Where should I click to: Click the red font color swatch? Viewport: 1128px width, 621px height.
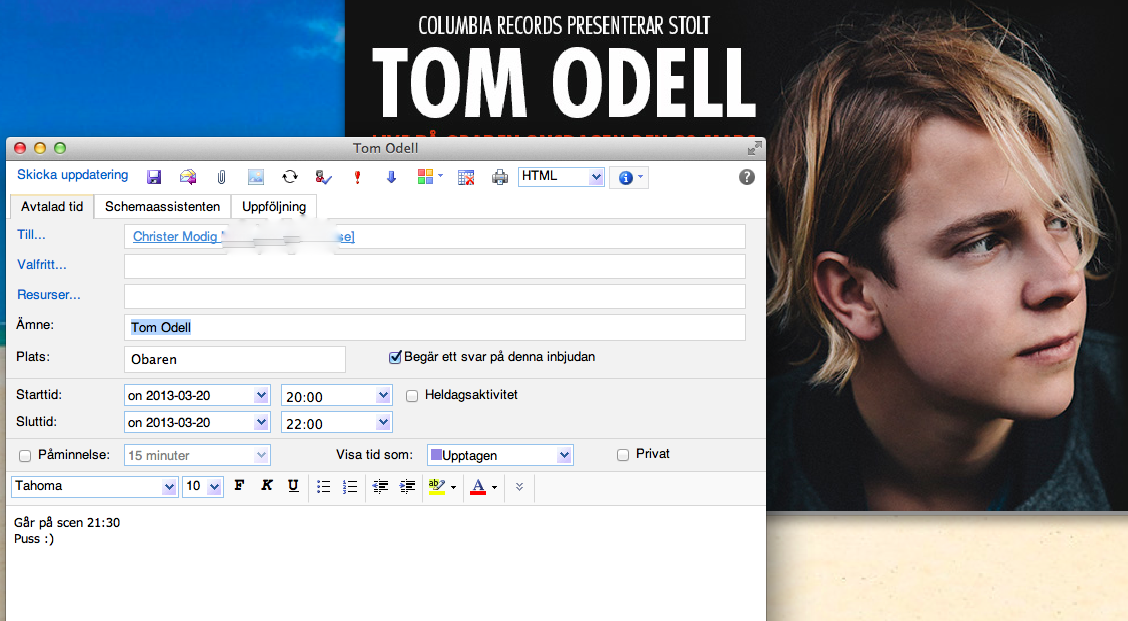pos(478,487)
